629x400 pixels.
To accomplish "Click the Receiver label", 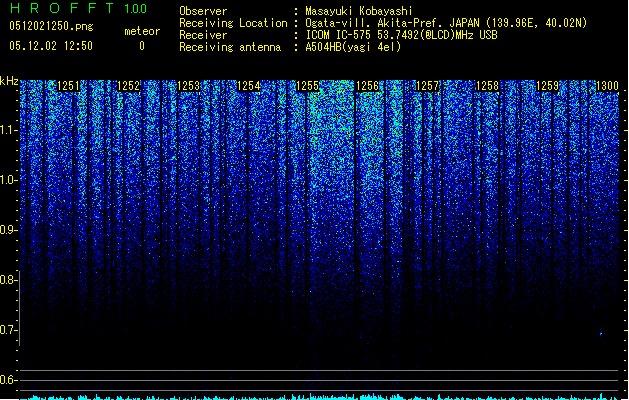I will tap(203, 35).
